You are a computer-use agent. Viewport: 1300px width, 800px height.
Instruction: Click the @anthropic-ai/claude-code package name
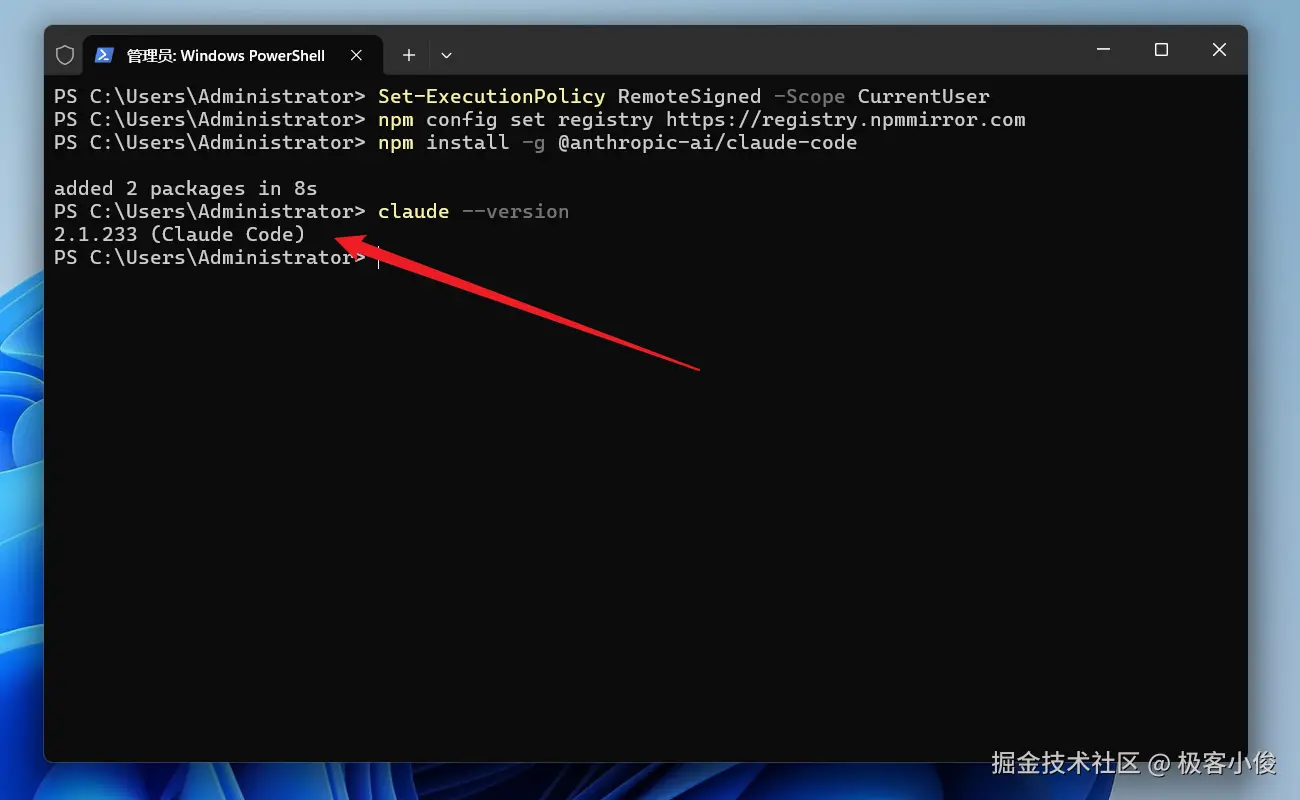click(x=707, y=143)
